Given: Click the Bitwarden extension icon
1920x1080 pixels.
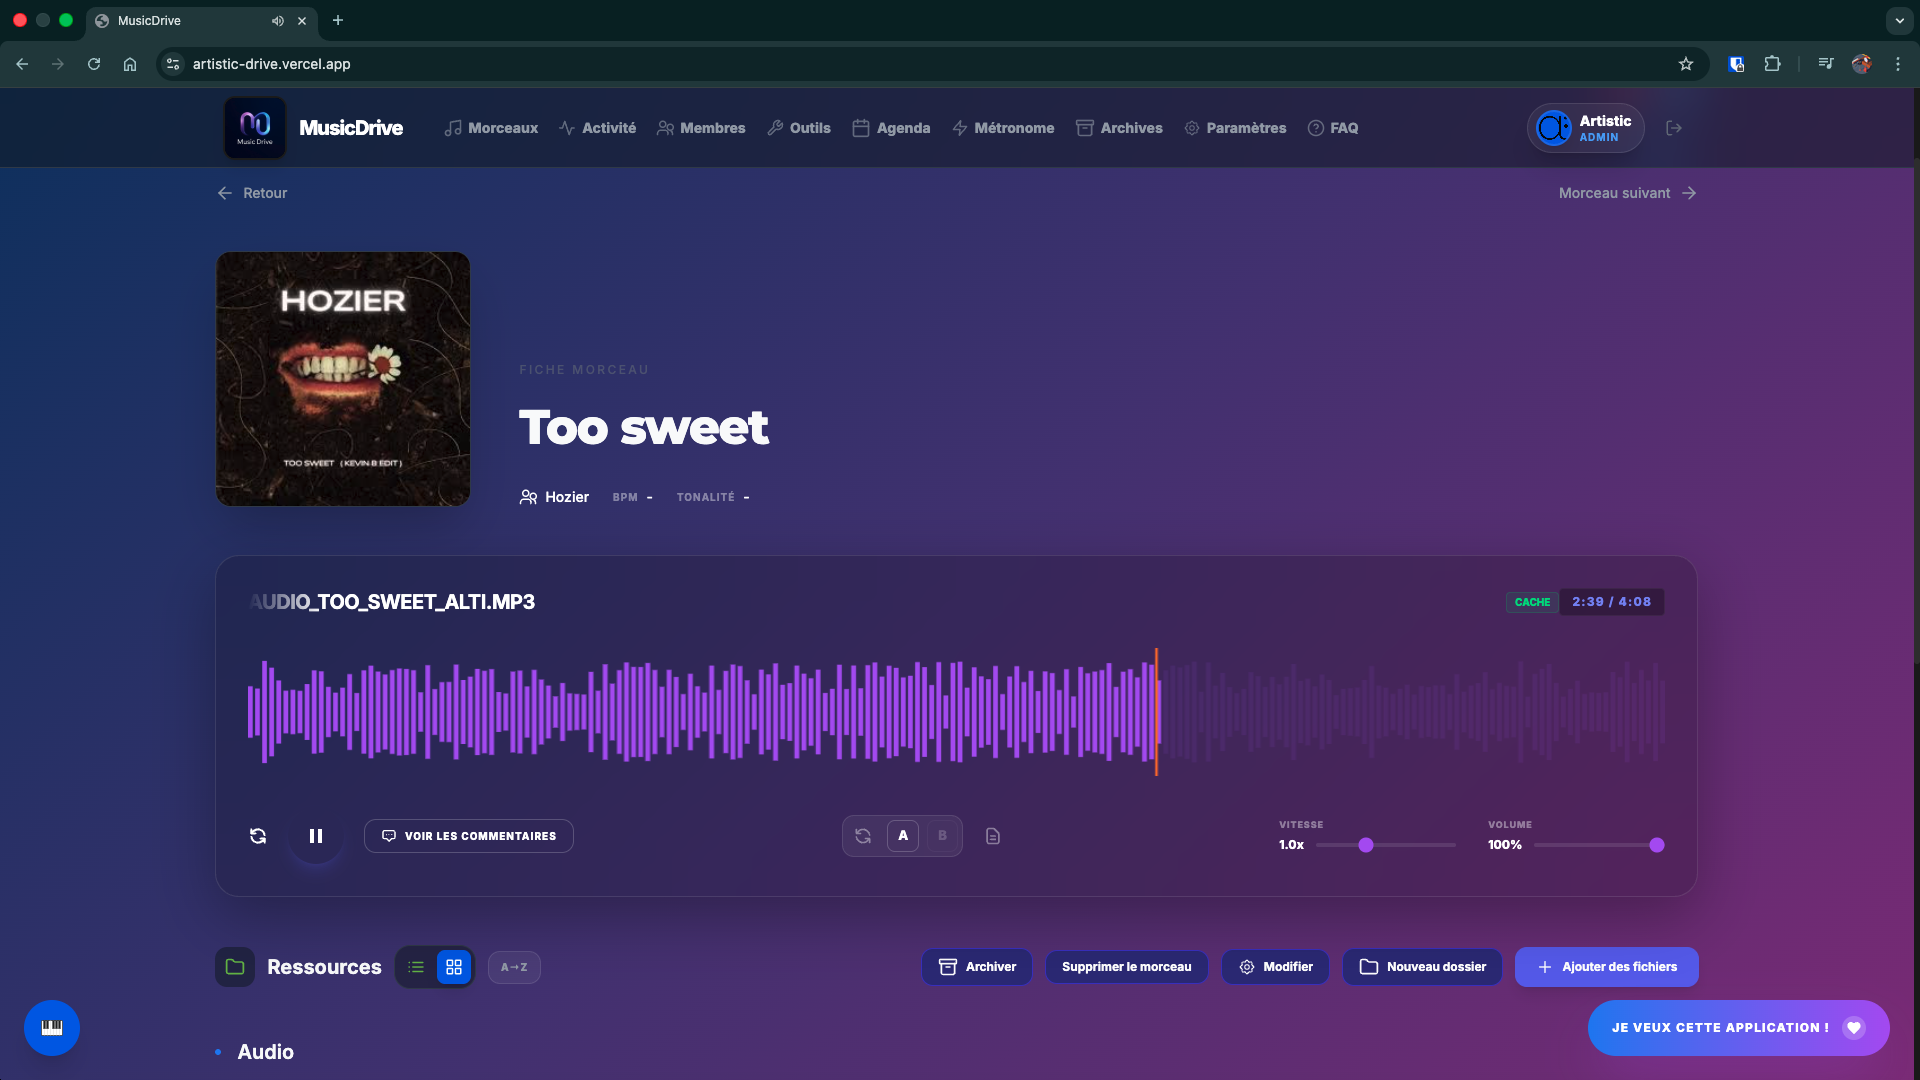Looking at the screenshot, I should (1736, 64).
